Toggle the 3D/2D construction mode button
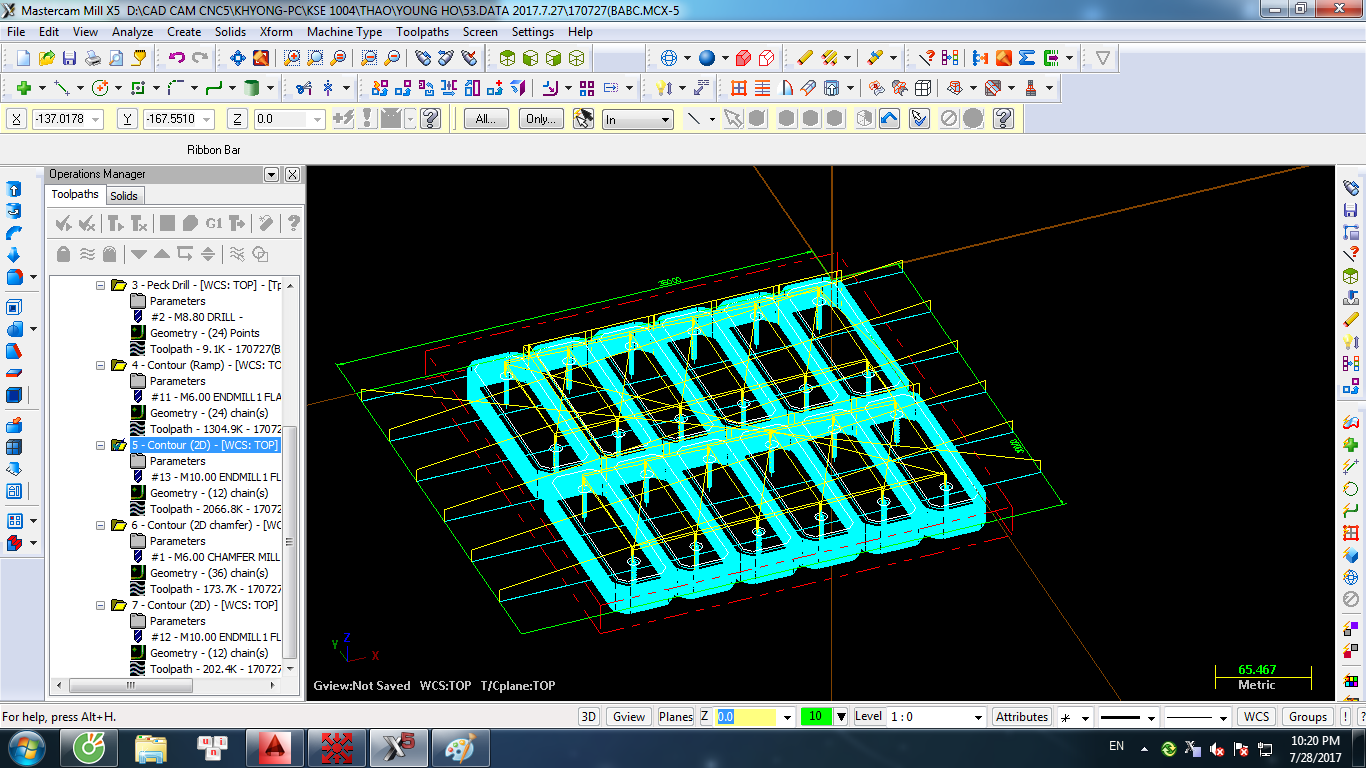This screenshot has height=768, width=1366. 589,716
